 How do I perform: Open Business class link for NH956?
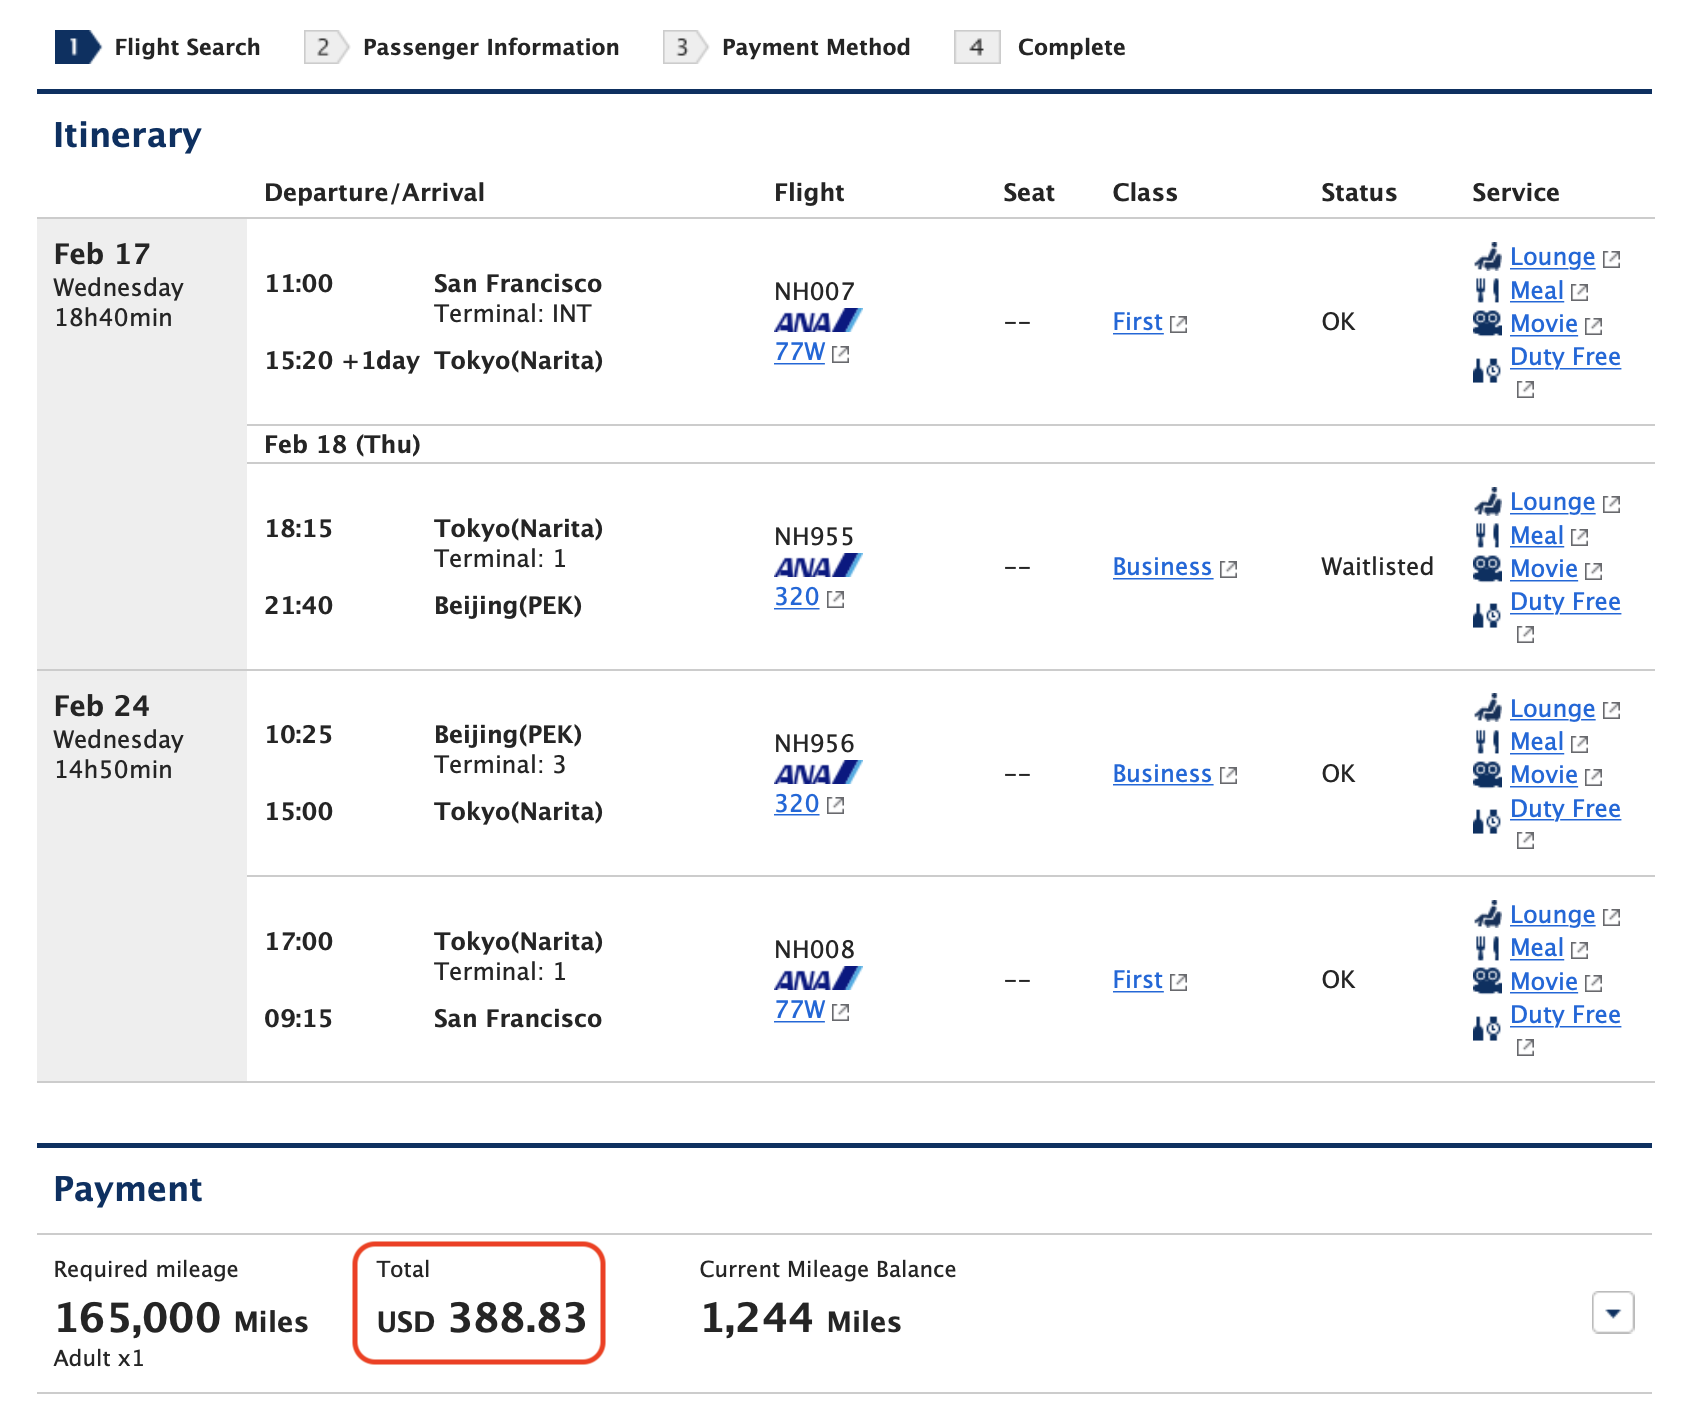coord(1162,774)
